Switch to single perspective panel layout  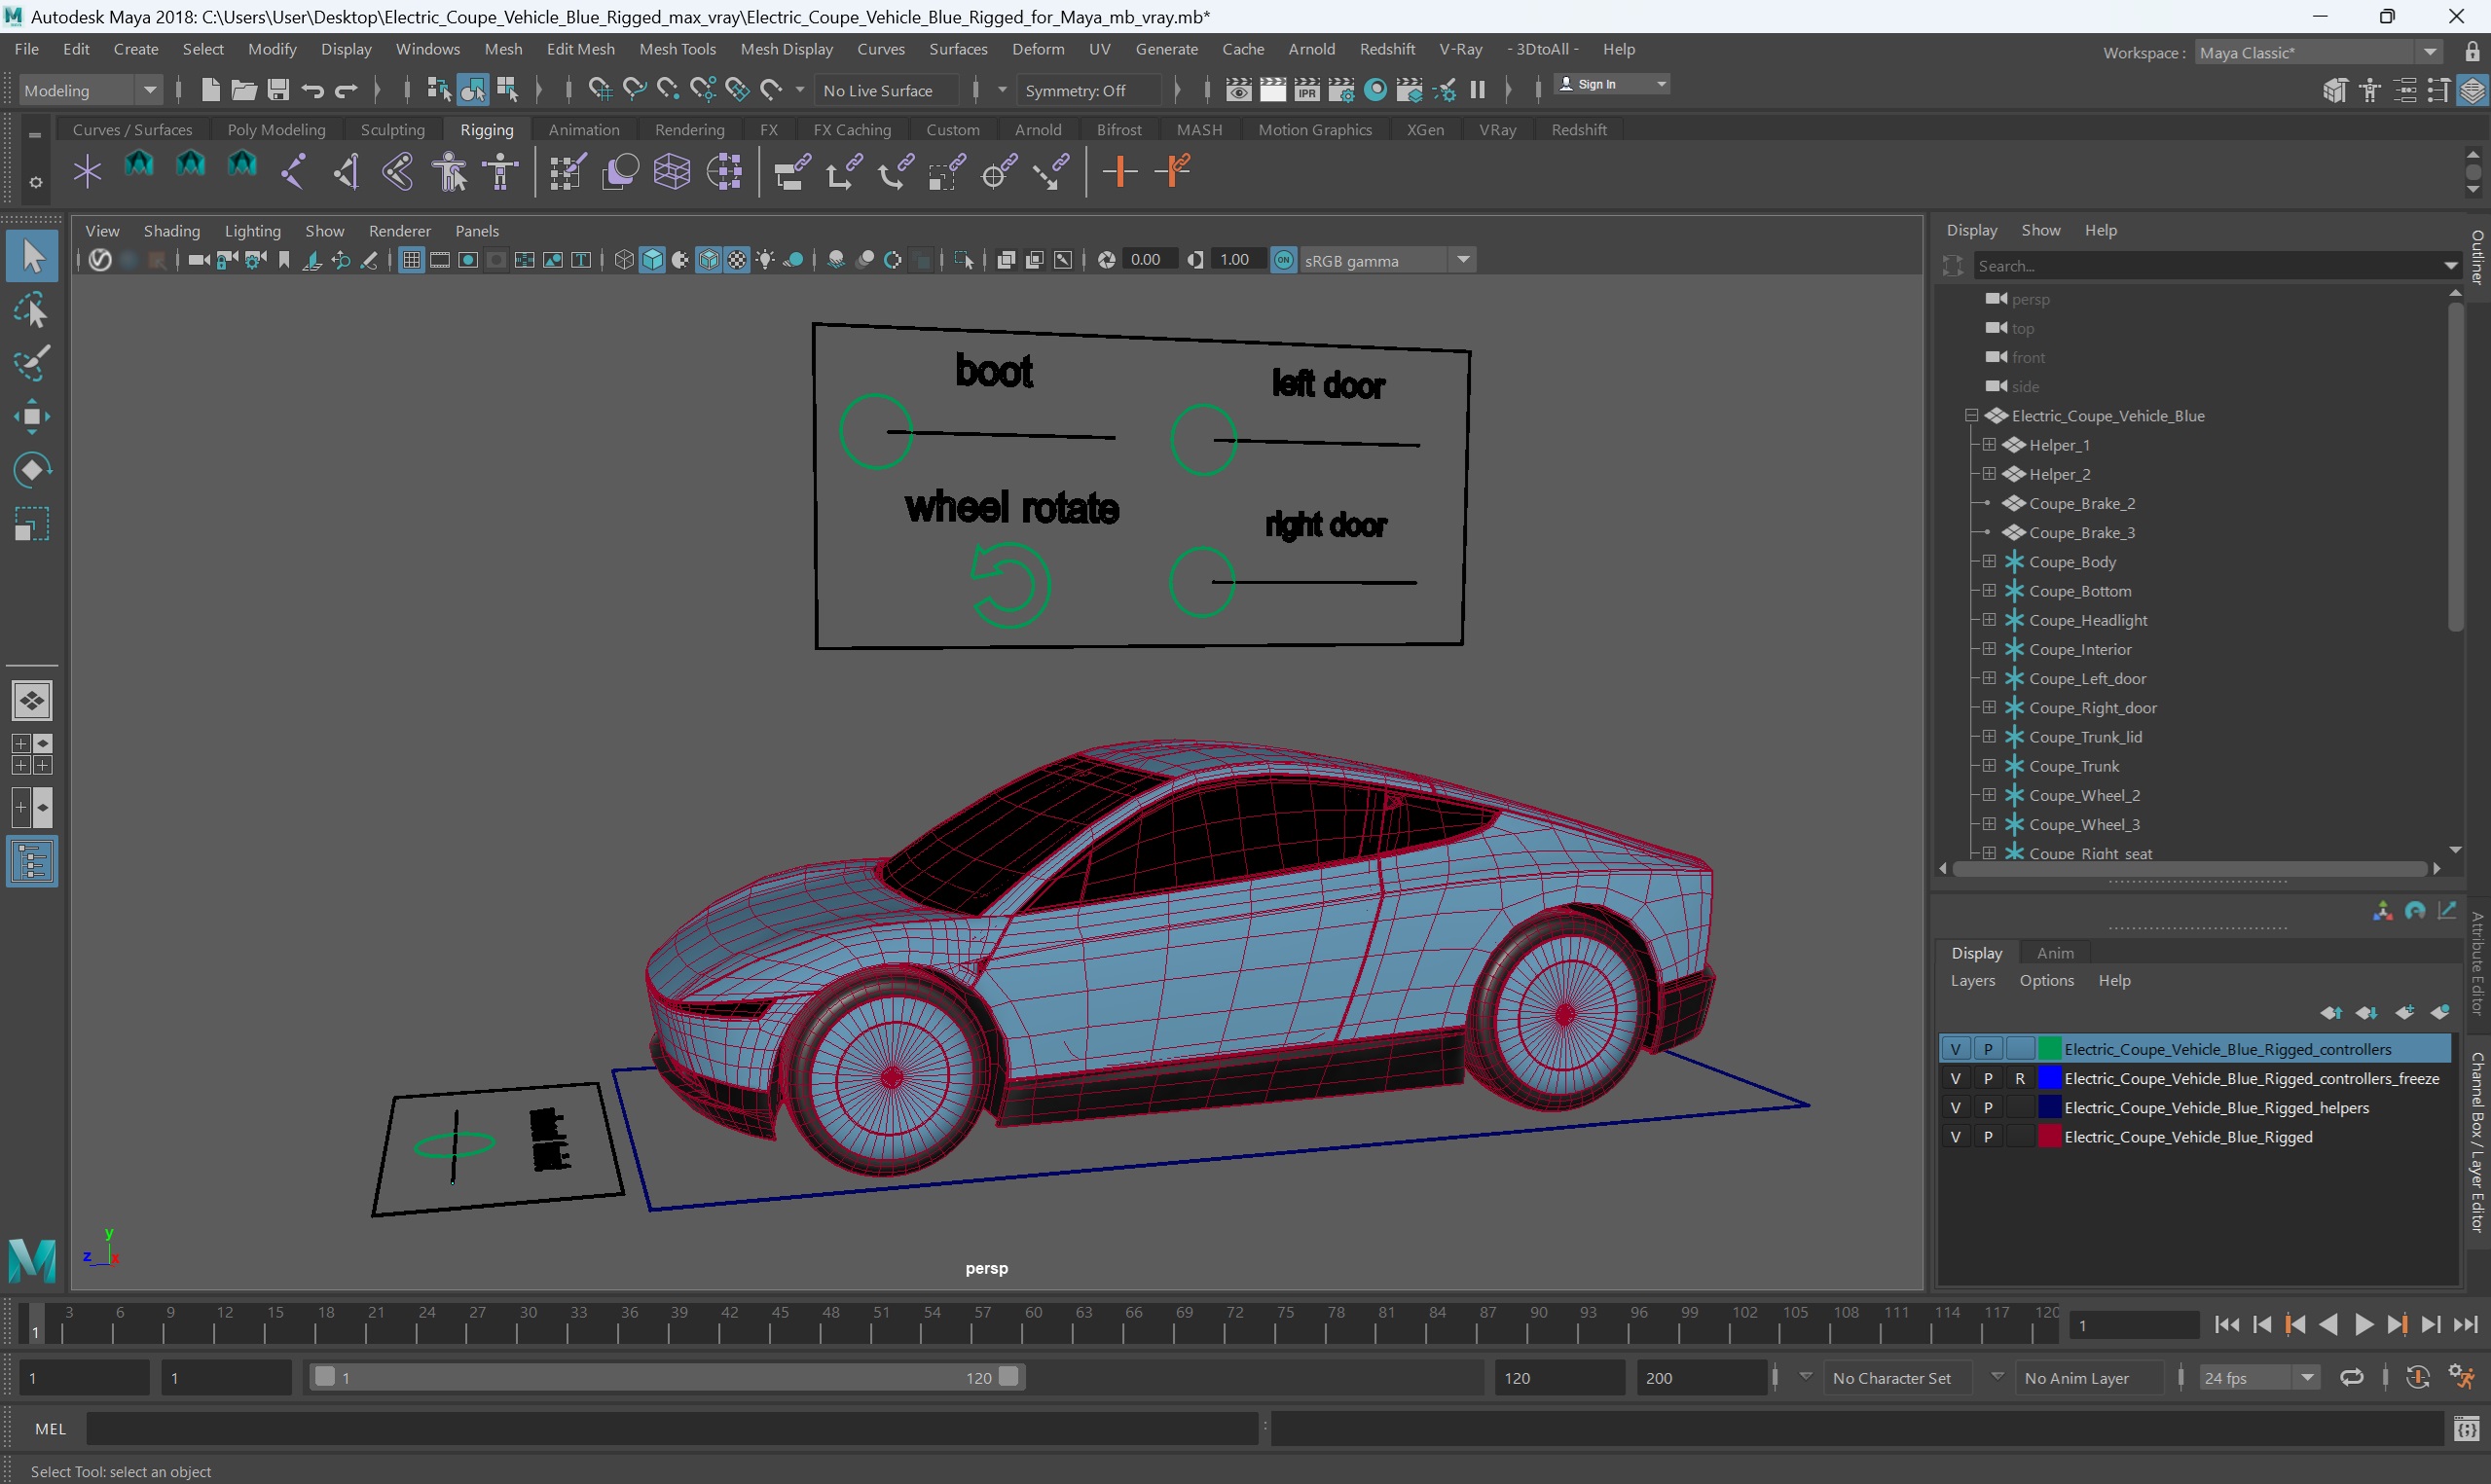click(x=32, y=700)
